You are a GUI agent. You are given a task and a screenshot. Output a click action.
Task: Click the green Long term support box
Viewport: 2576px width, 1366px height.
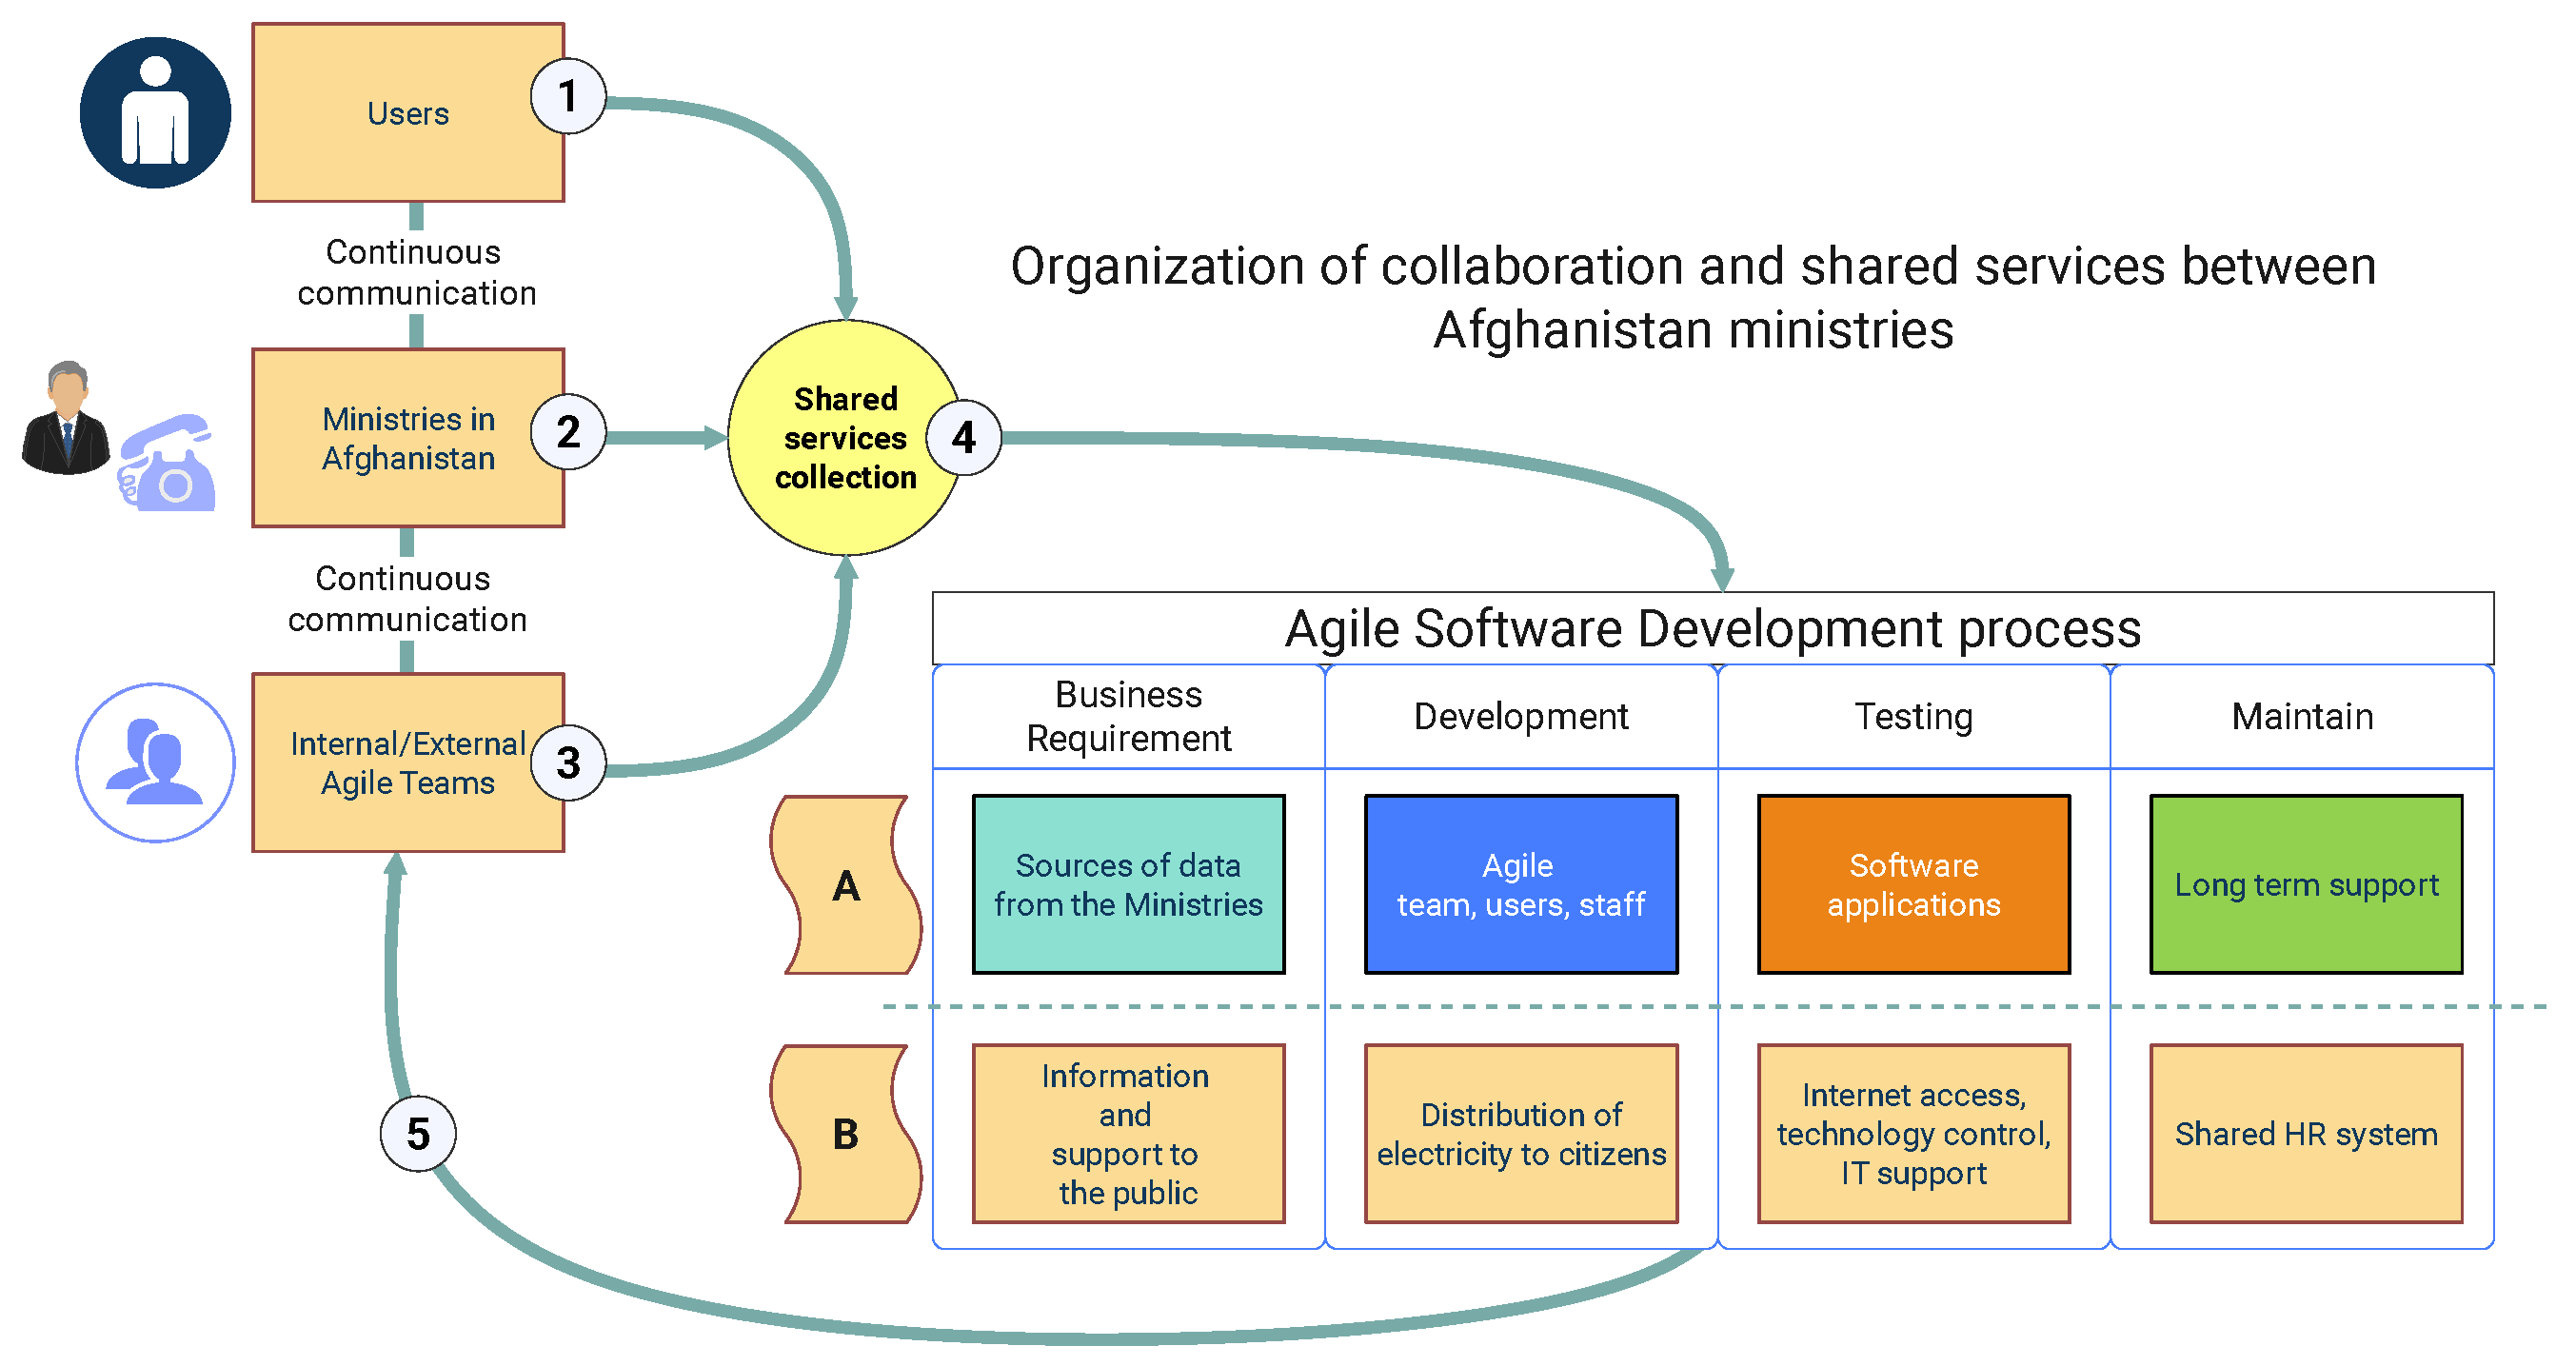(2305, 884)
